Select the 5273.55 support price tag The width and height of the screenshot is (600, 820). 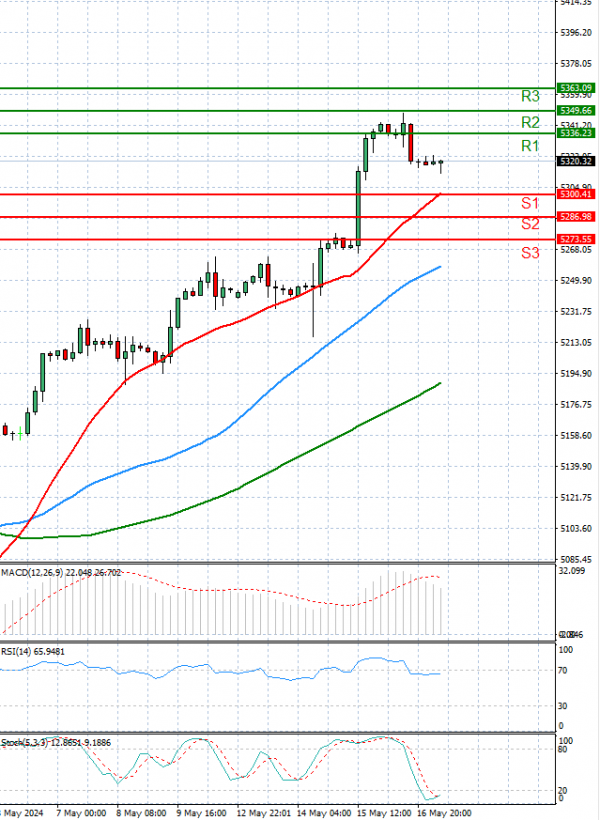tap(575, 239)
